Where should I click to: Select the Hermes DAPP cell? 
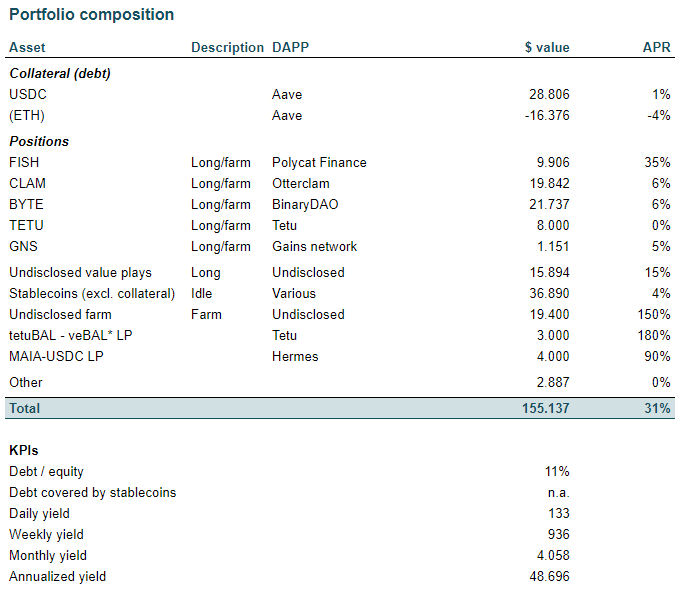(295, 357)
